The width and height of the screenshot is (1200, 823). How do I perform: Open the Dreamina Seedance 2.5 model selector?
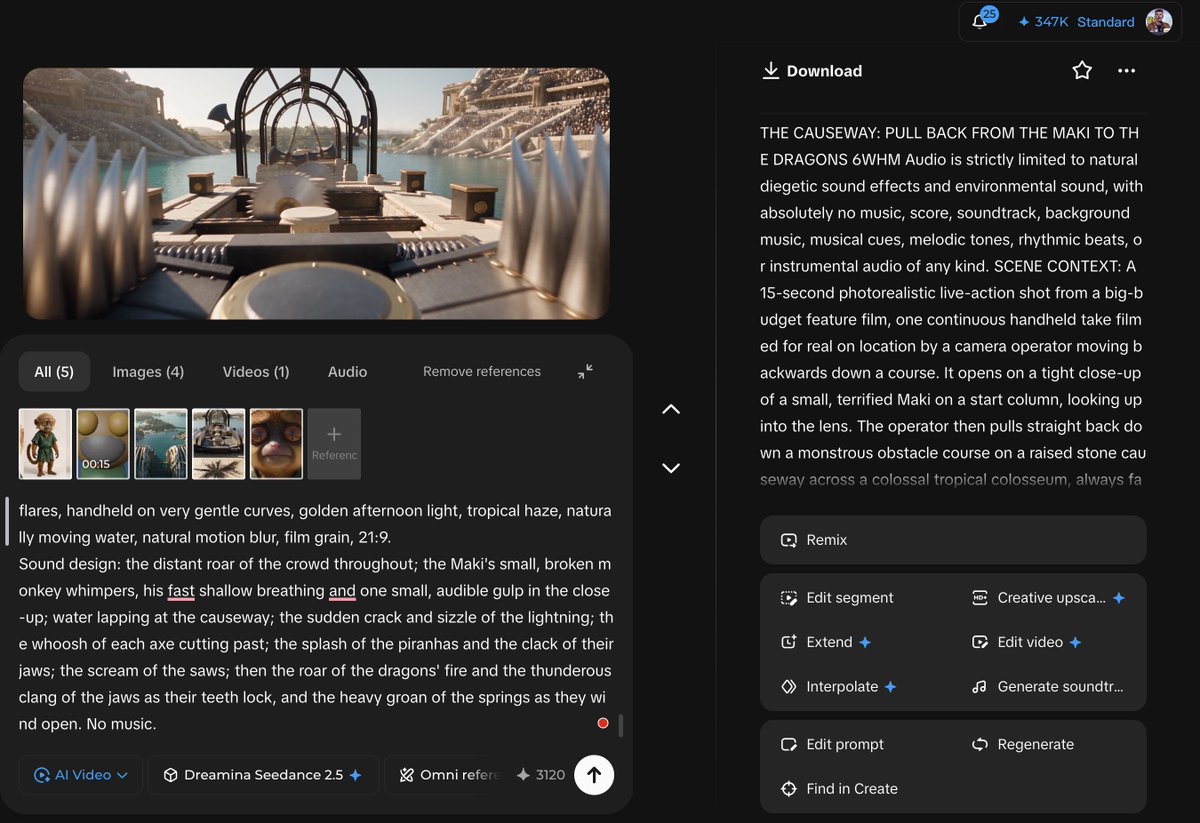click(x=263, y=775)
